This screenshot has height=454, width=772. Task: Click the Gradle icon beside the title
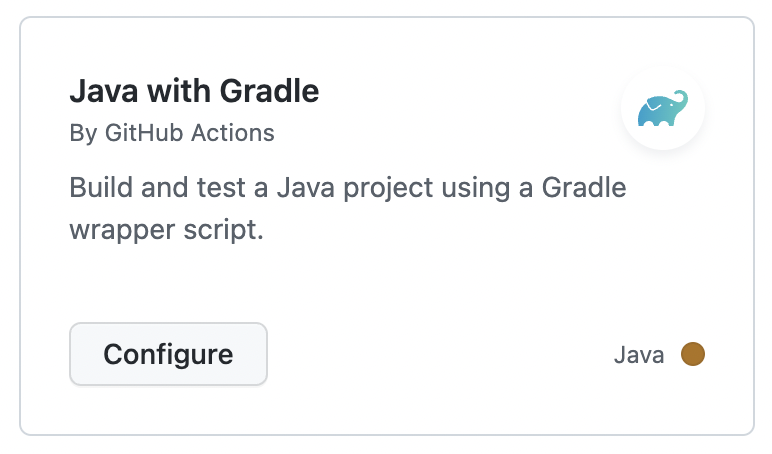click(662, 108)
